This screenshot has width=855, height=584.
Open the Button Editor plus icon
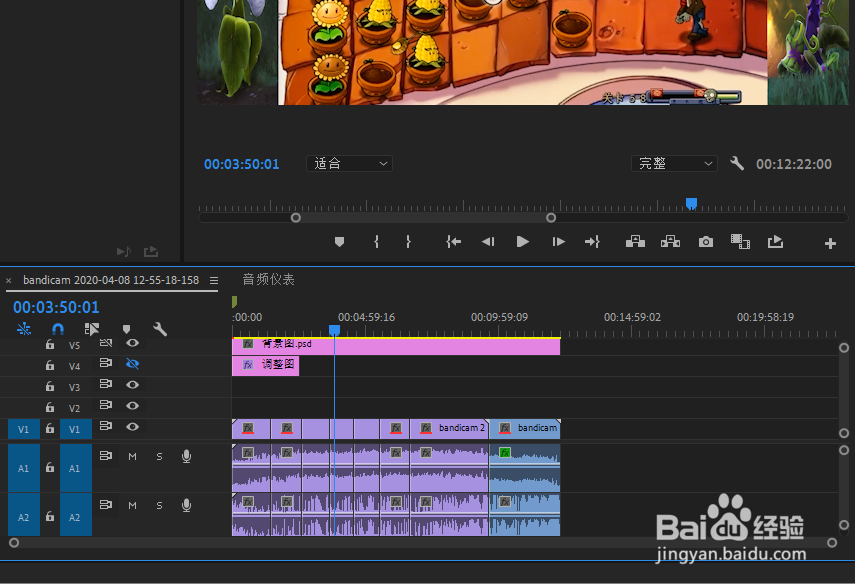pos(830,244)
